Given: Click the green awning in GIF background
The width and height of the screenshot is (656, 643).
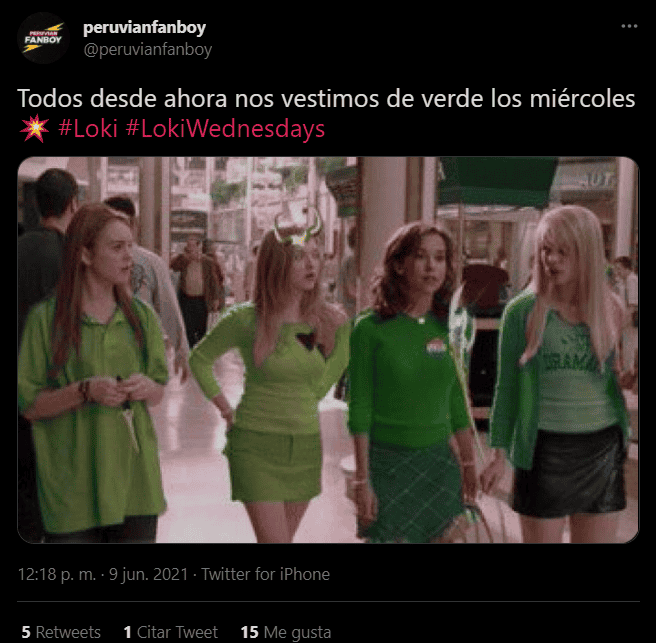Looking at the screenshot, I should 496,181.
